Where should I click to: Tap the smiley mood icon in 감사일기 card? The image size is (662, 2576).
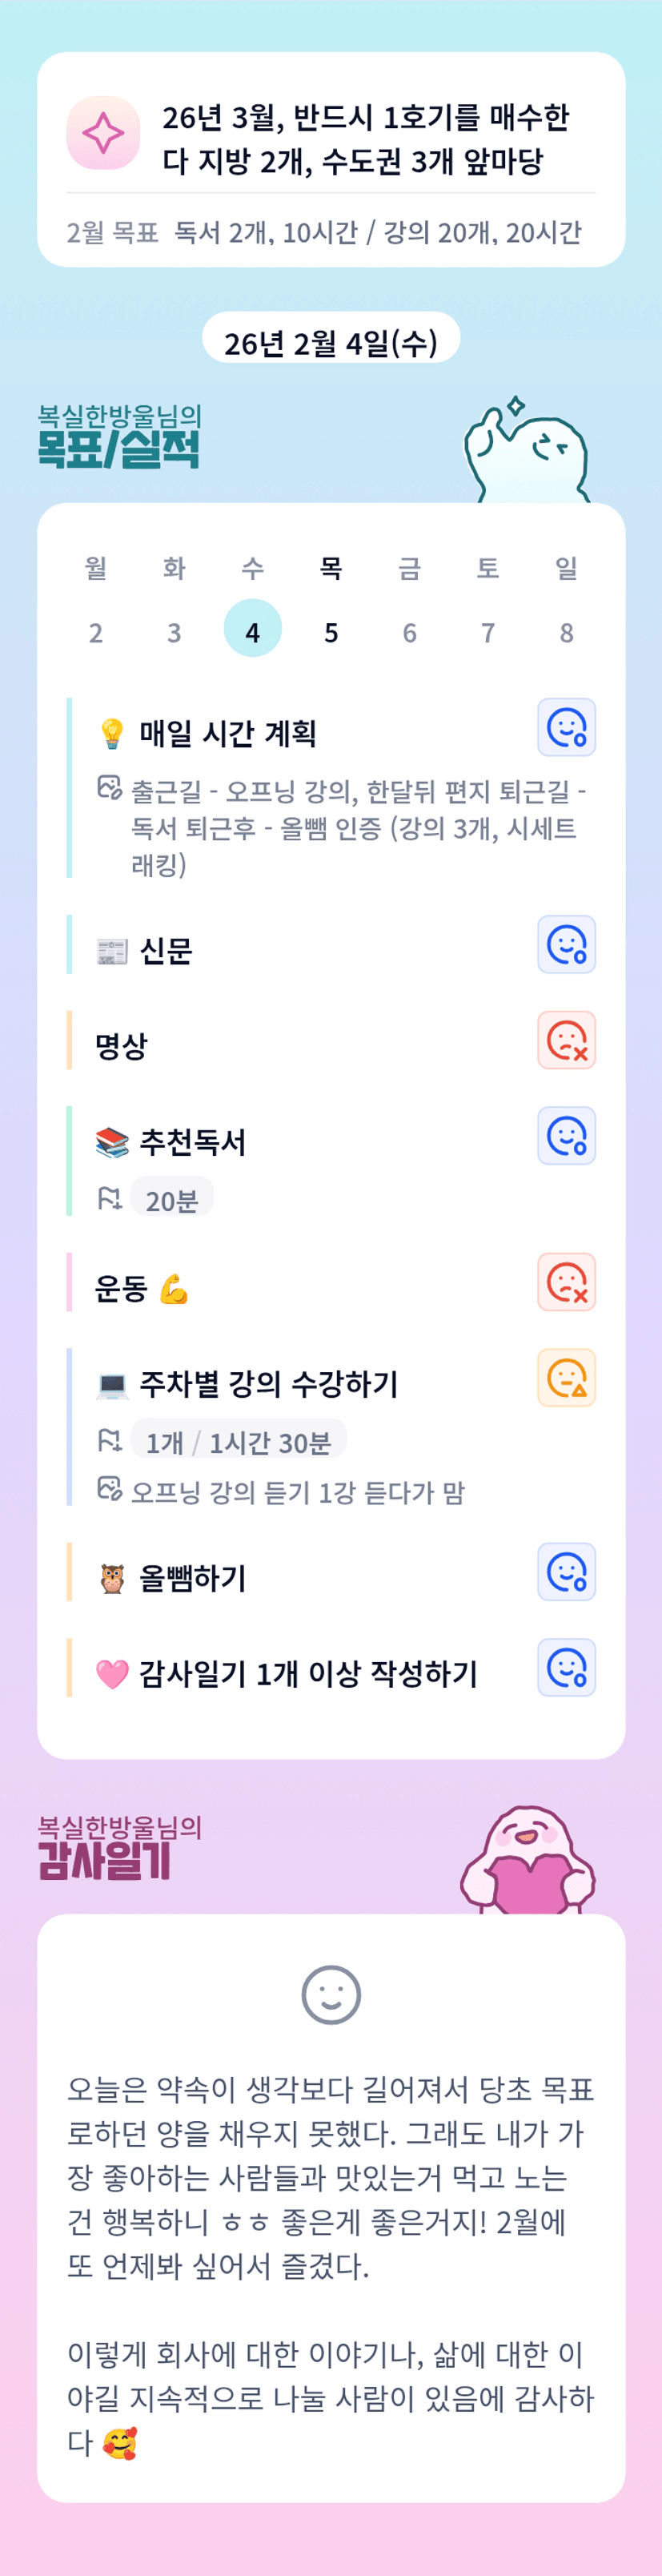coord(331,1995)
